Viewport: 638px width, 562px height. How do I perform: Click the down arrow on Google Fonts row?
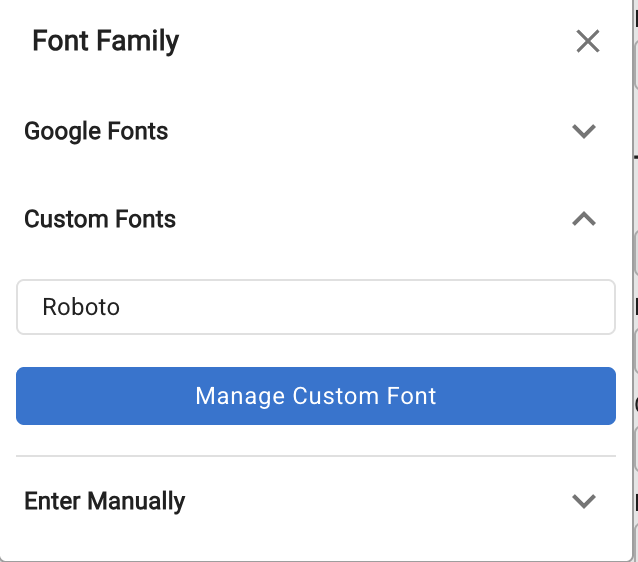[584, 131]
